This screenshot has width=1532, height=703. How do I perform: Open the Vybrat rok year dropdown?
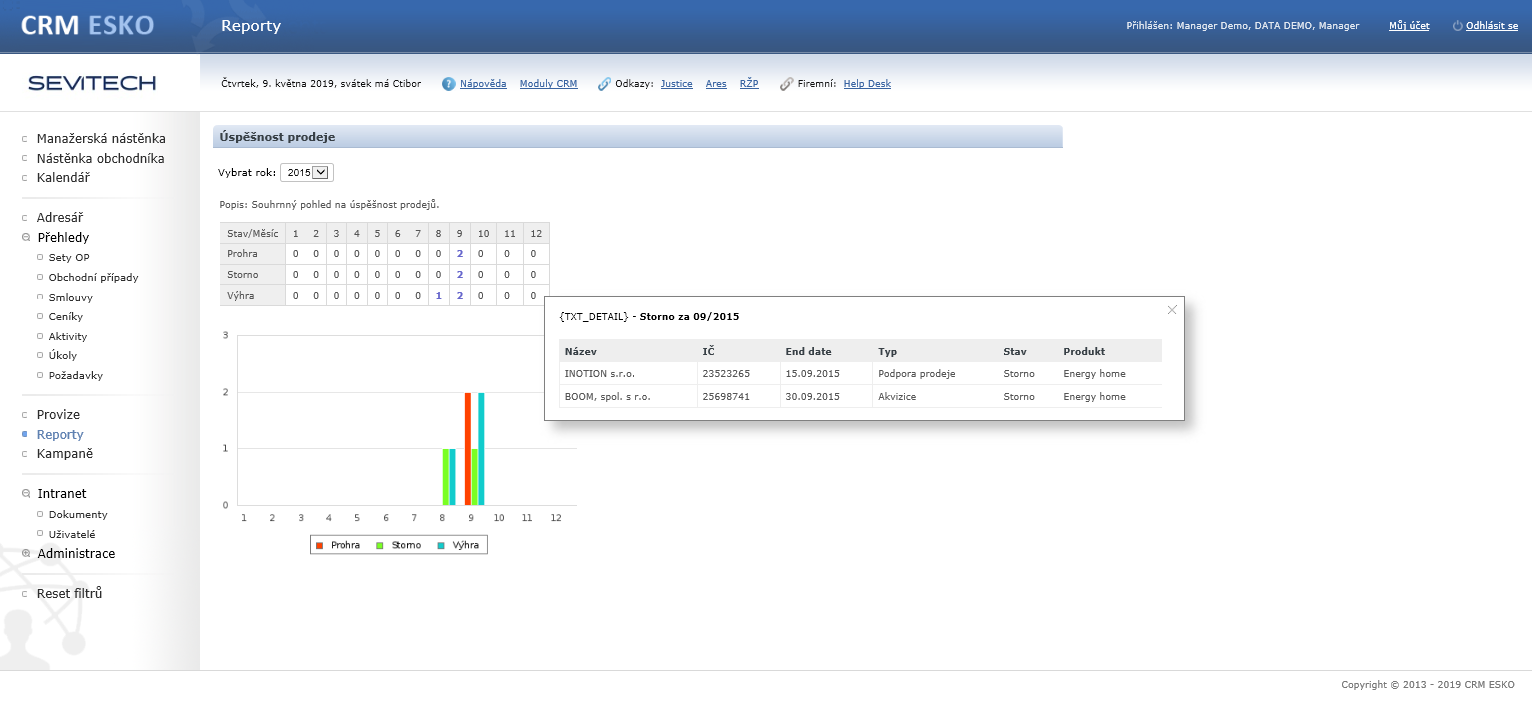(x=307, y=172)
